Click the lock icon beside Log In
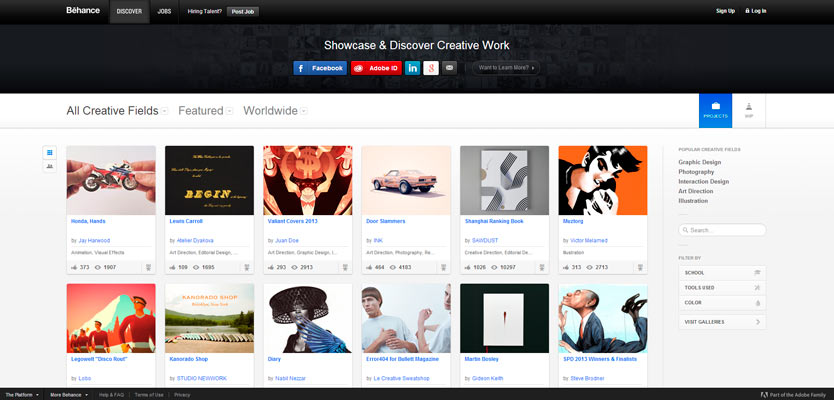Image resolution: width=834 pixels, height=400 pixels. click(x=747, y=11)
